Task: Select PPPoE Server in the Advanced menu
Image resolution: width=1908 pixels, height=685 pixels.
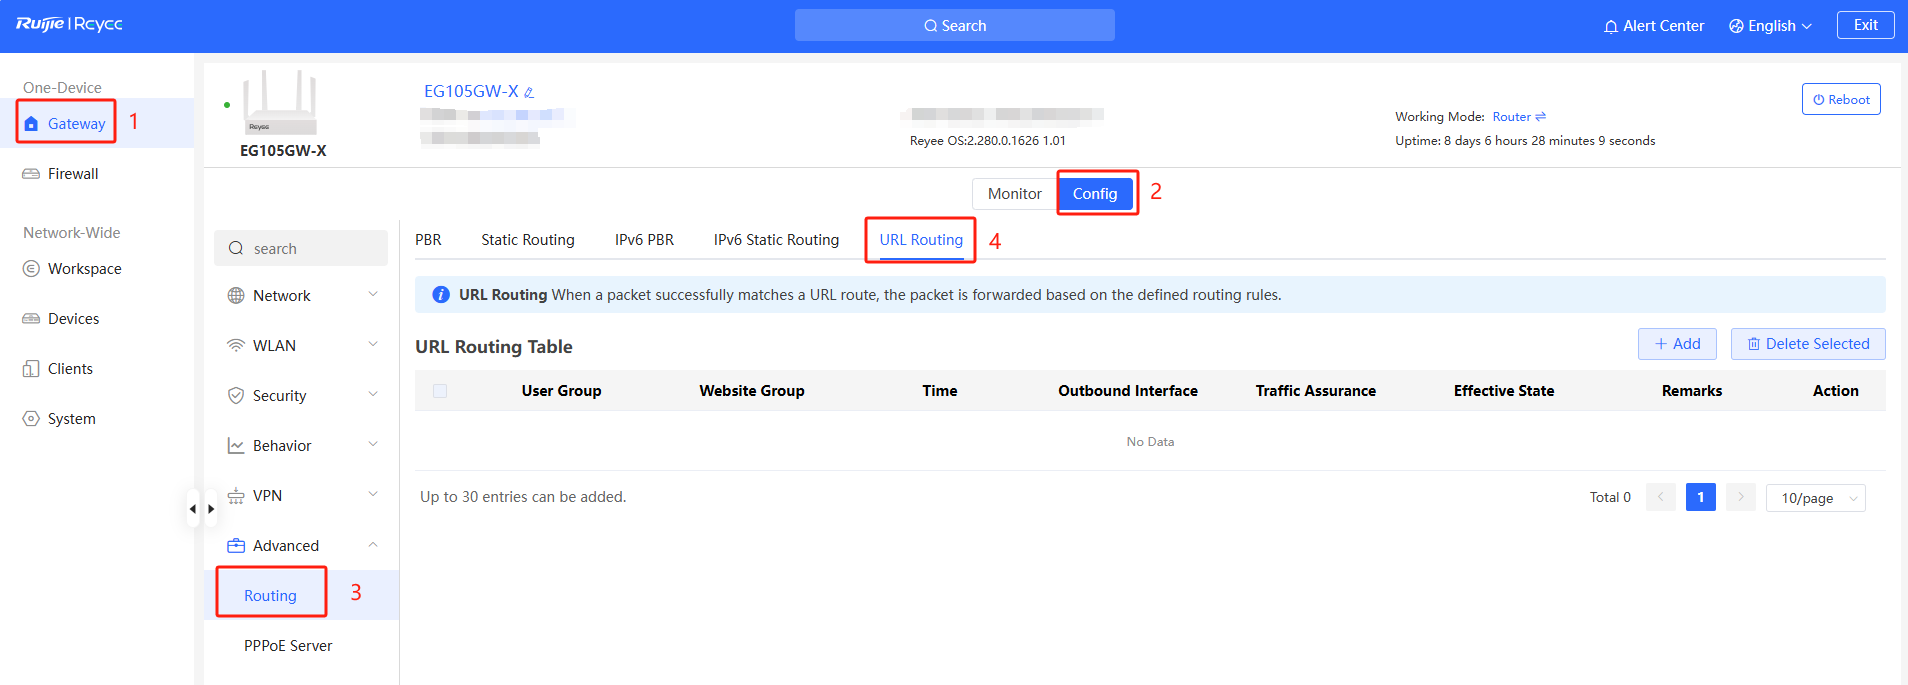Action: [288, 646]
